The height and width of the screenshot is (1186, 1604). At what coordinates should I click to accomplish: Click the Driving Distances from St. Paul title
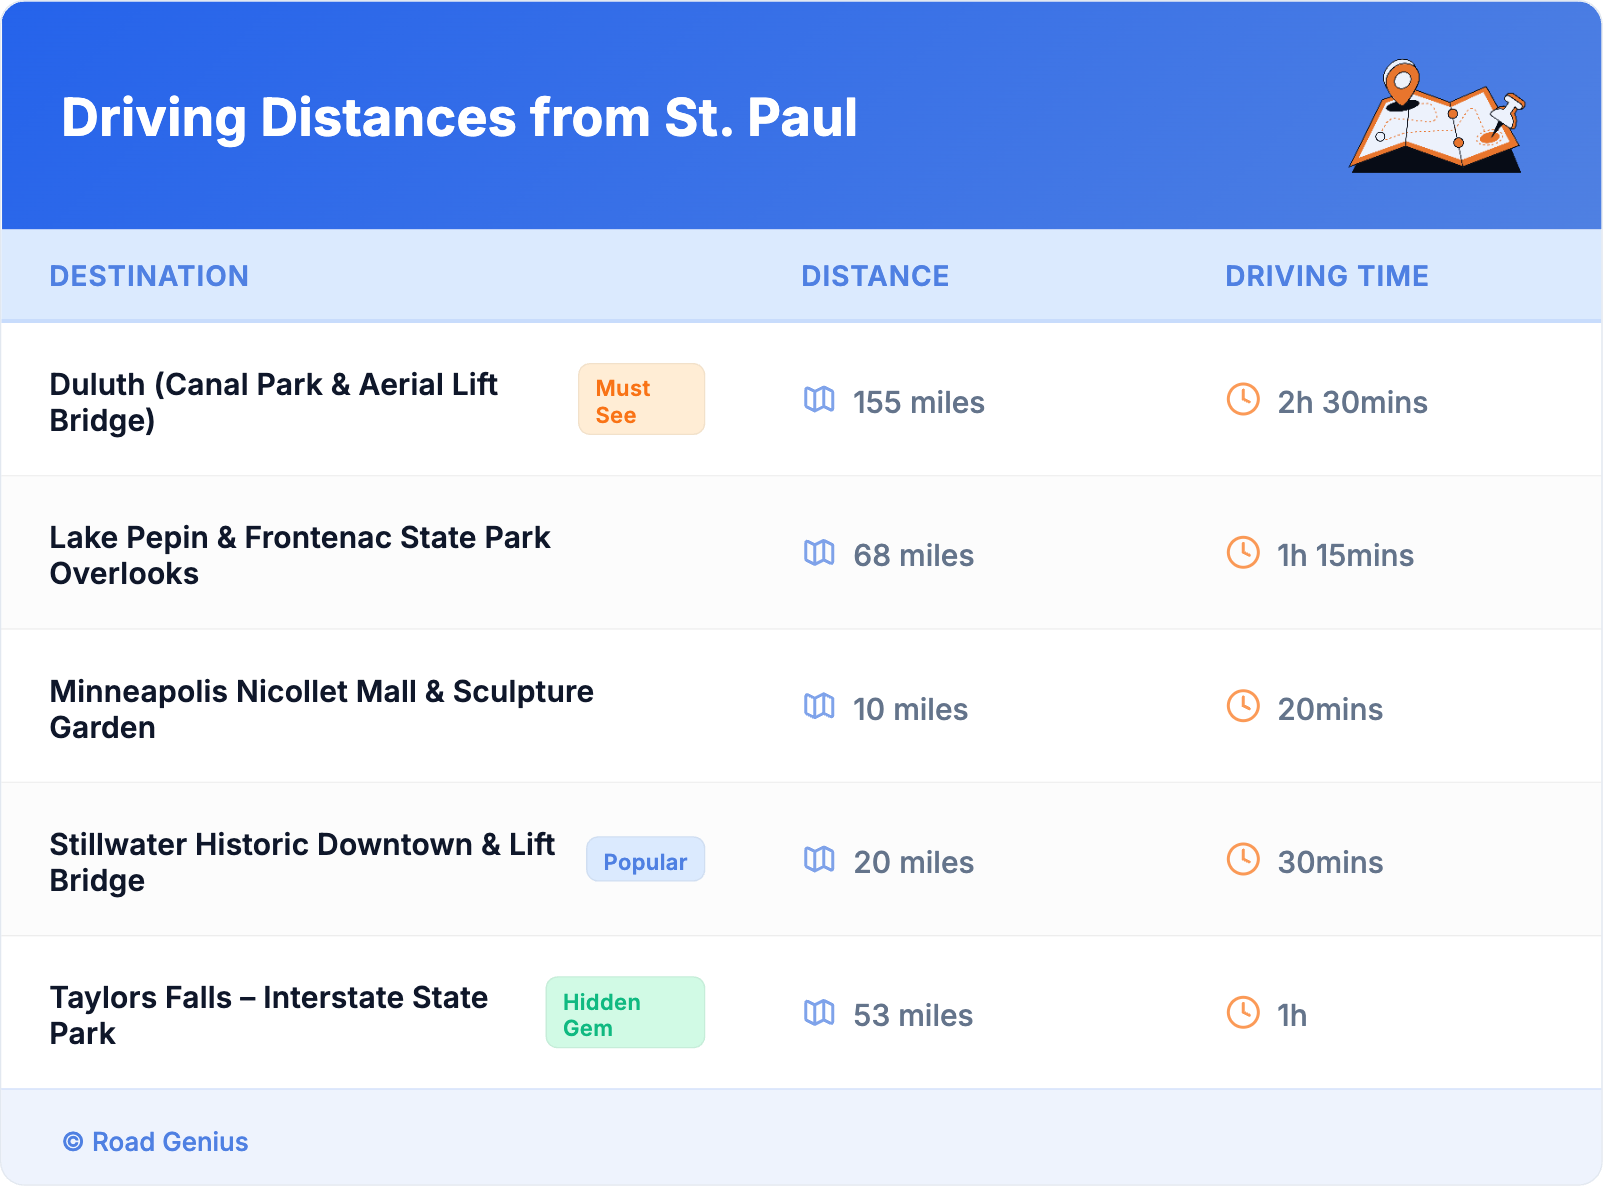(459, 118)
